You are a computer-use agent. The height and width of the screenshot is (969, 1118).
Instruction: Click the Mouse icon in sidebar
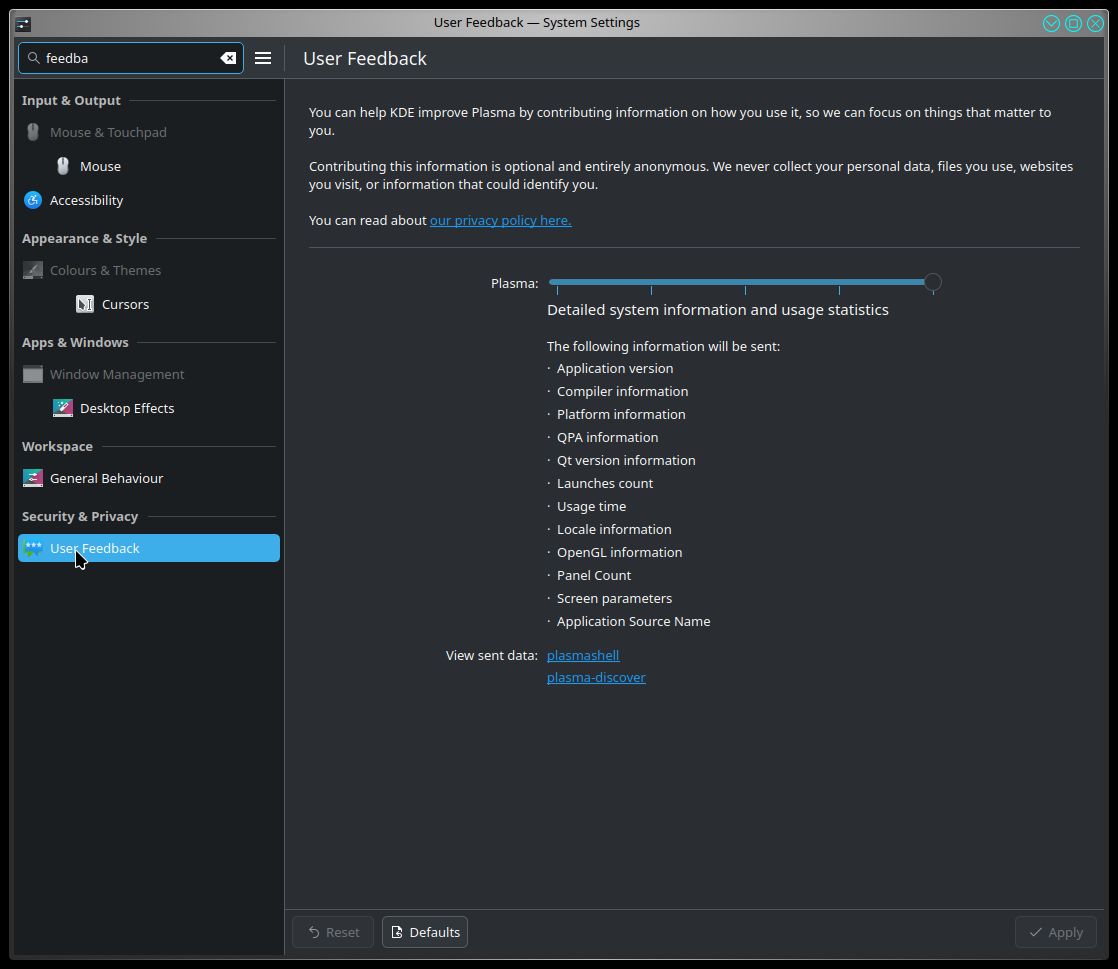point(63,166)
